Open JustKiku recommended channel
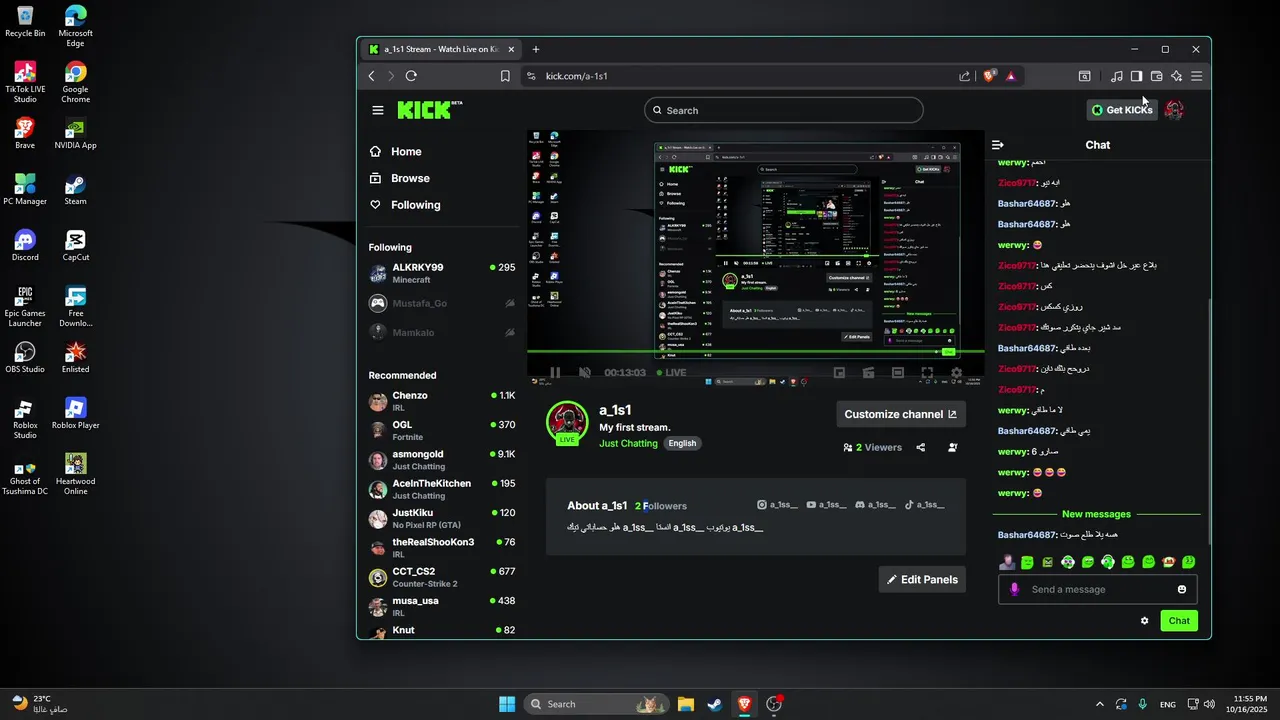The image size is (1280, 720). pyautogui.click(x=441, y=519)
